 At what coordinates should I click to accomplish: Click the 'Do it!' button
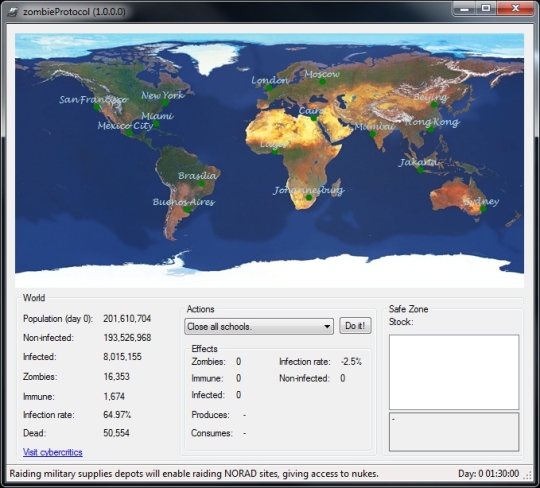[x=355, y=326]
